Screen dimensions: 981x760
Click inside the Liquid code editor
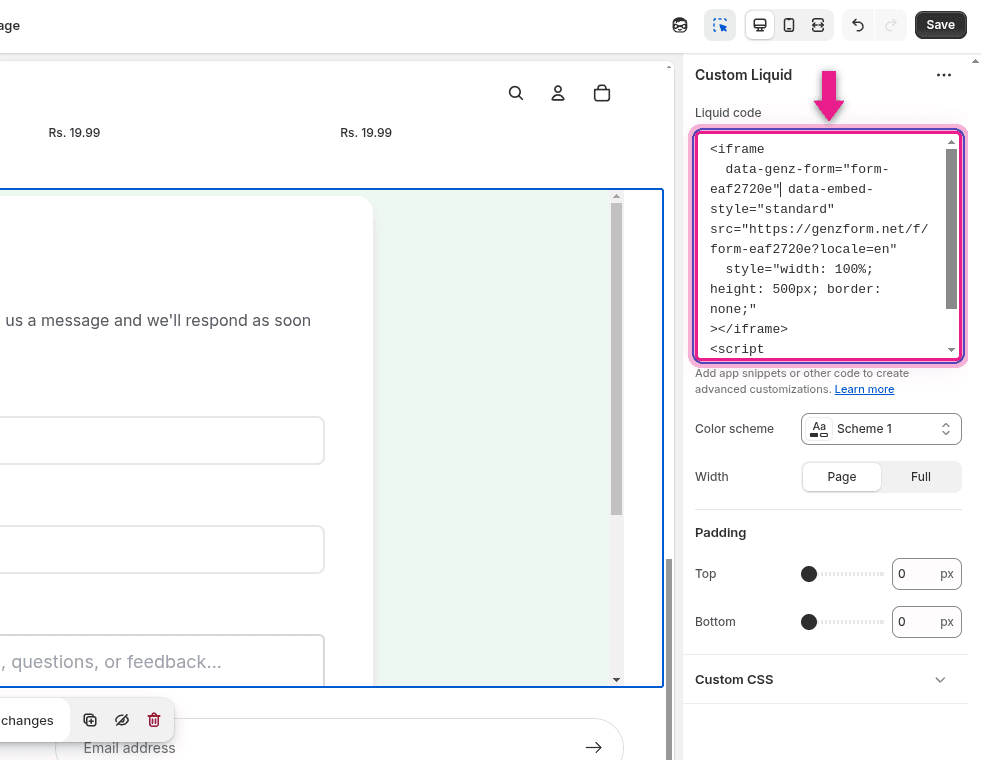(x=820, y=245)
